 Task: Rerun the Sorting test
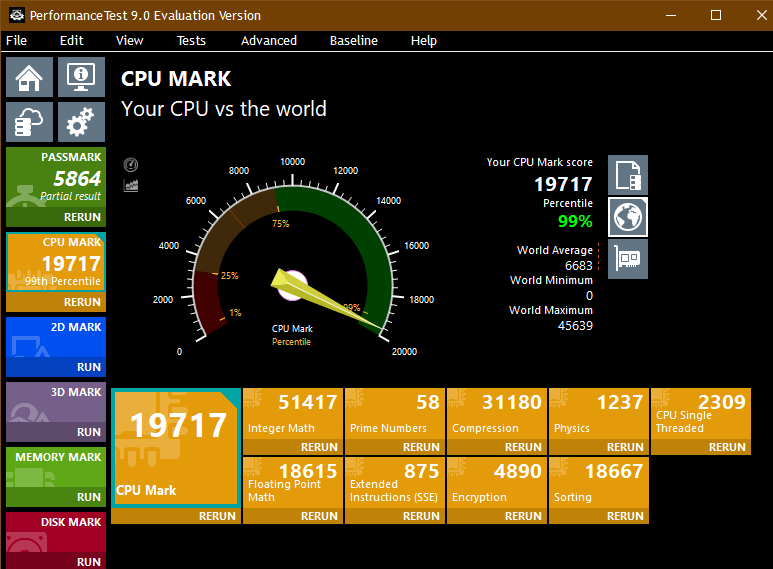pos(599,516)
